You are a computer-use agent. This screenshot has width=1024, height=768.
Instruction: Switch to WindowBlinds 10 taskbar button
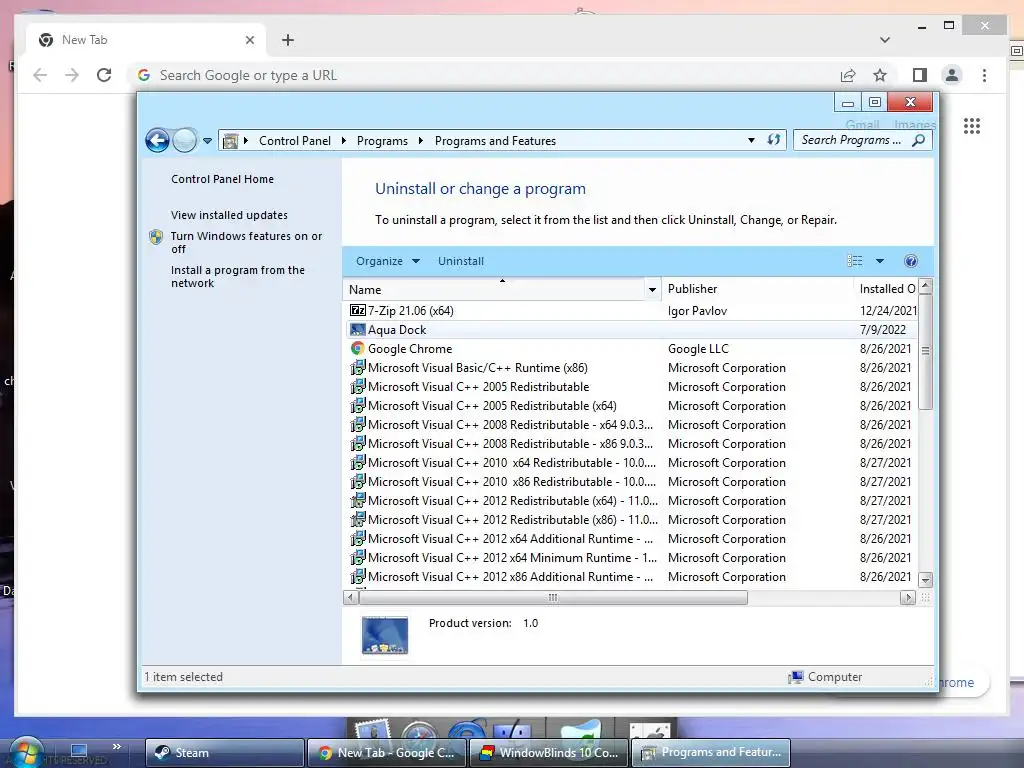pyautogui.click(x=547, y=752)
